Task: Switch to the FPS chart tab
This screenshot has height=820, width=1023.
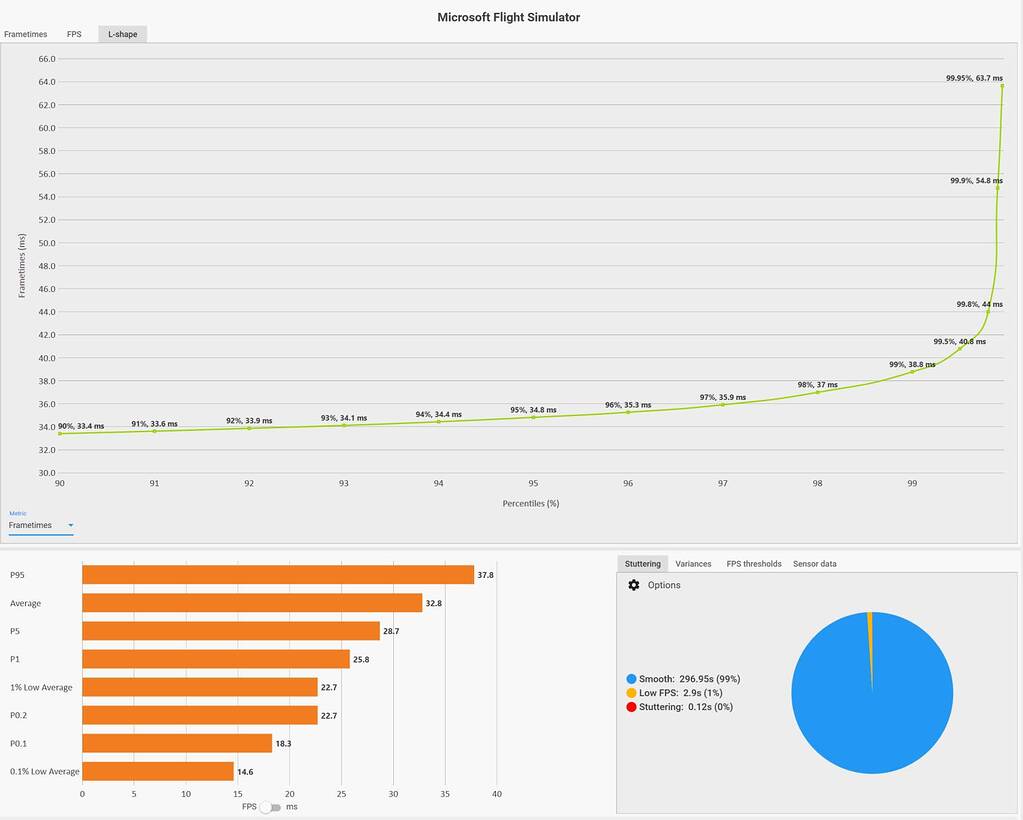Action: pos(74,34)
